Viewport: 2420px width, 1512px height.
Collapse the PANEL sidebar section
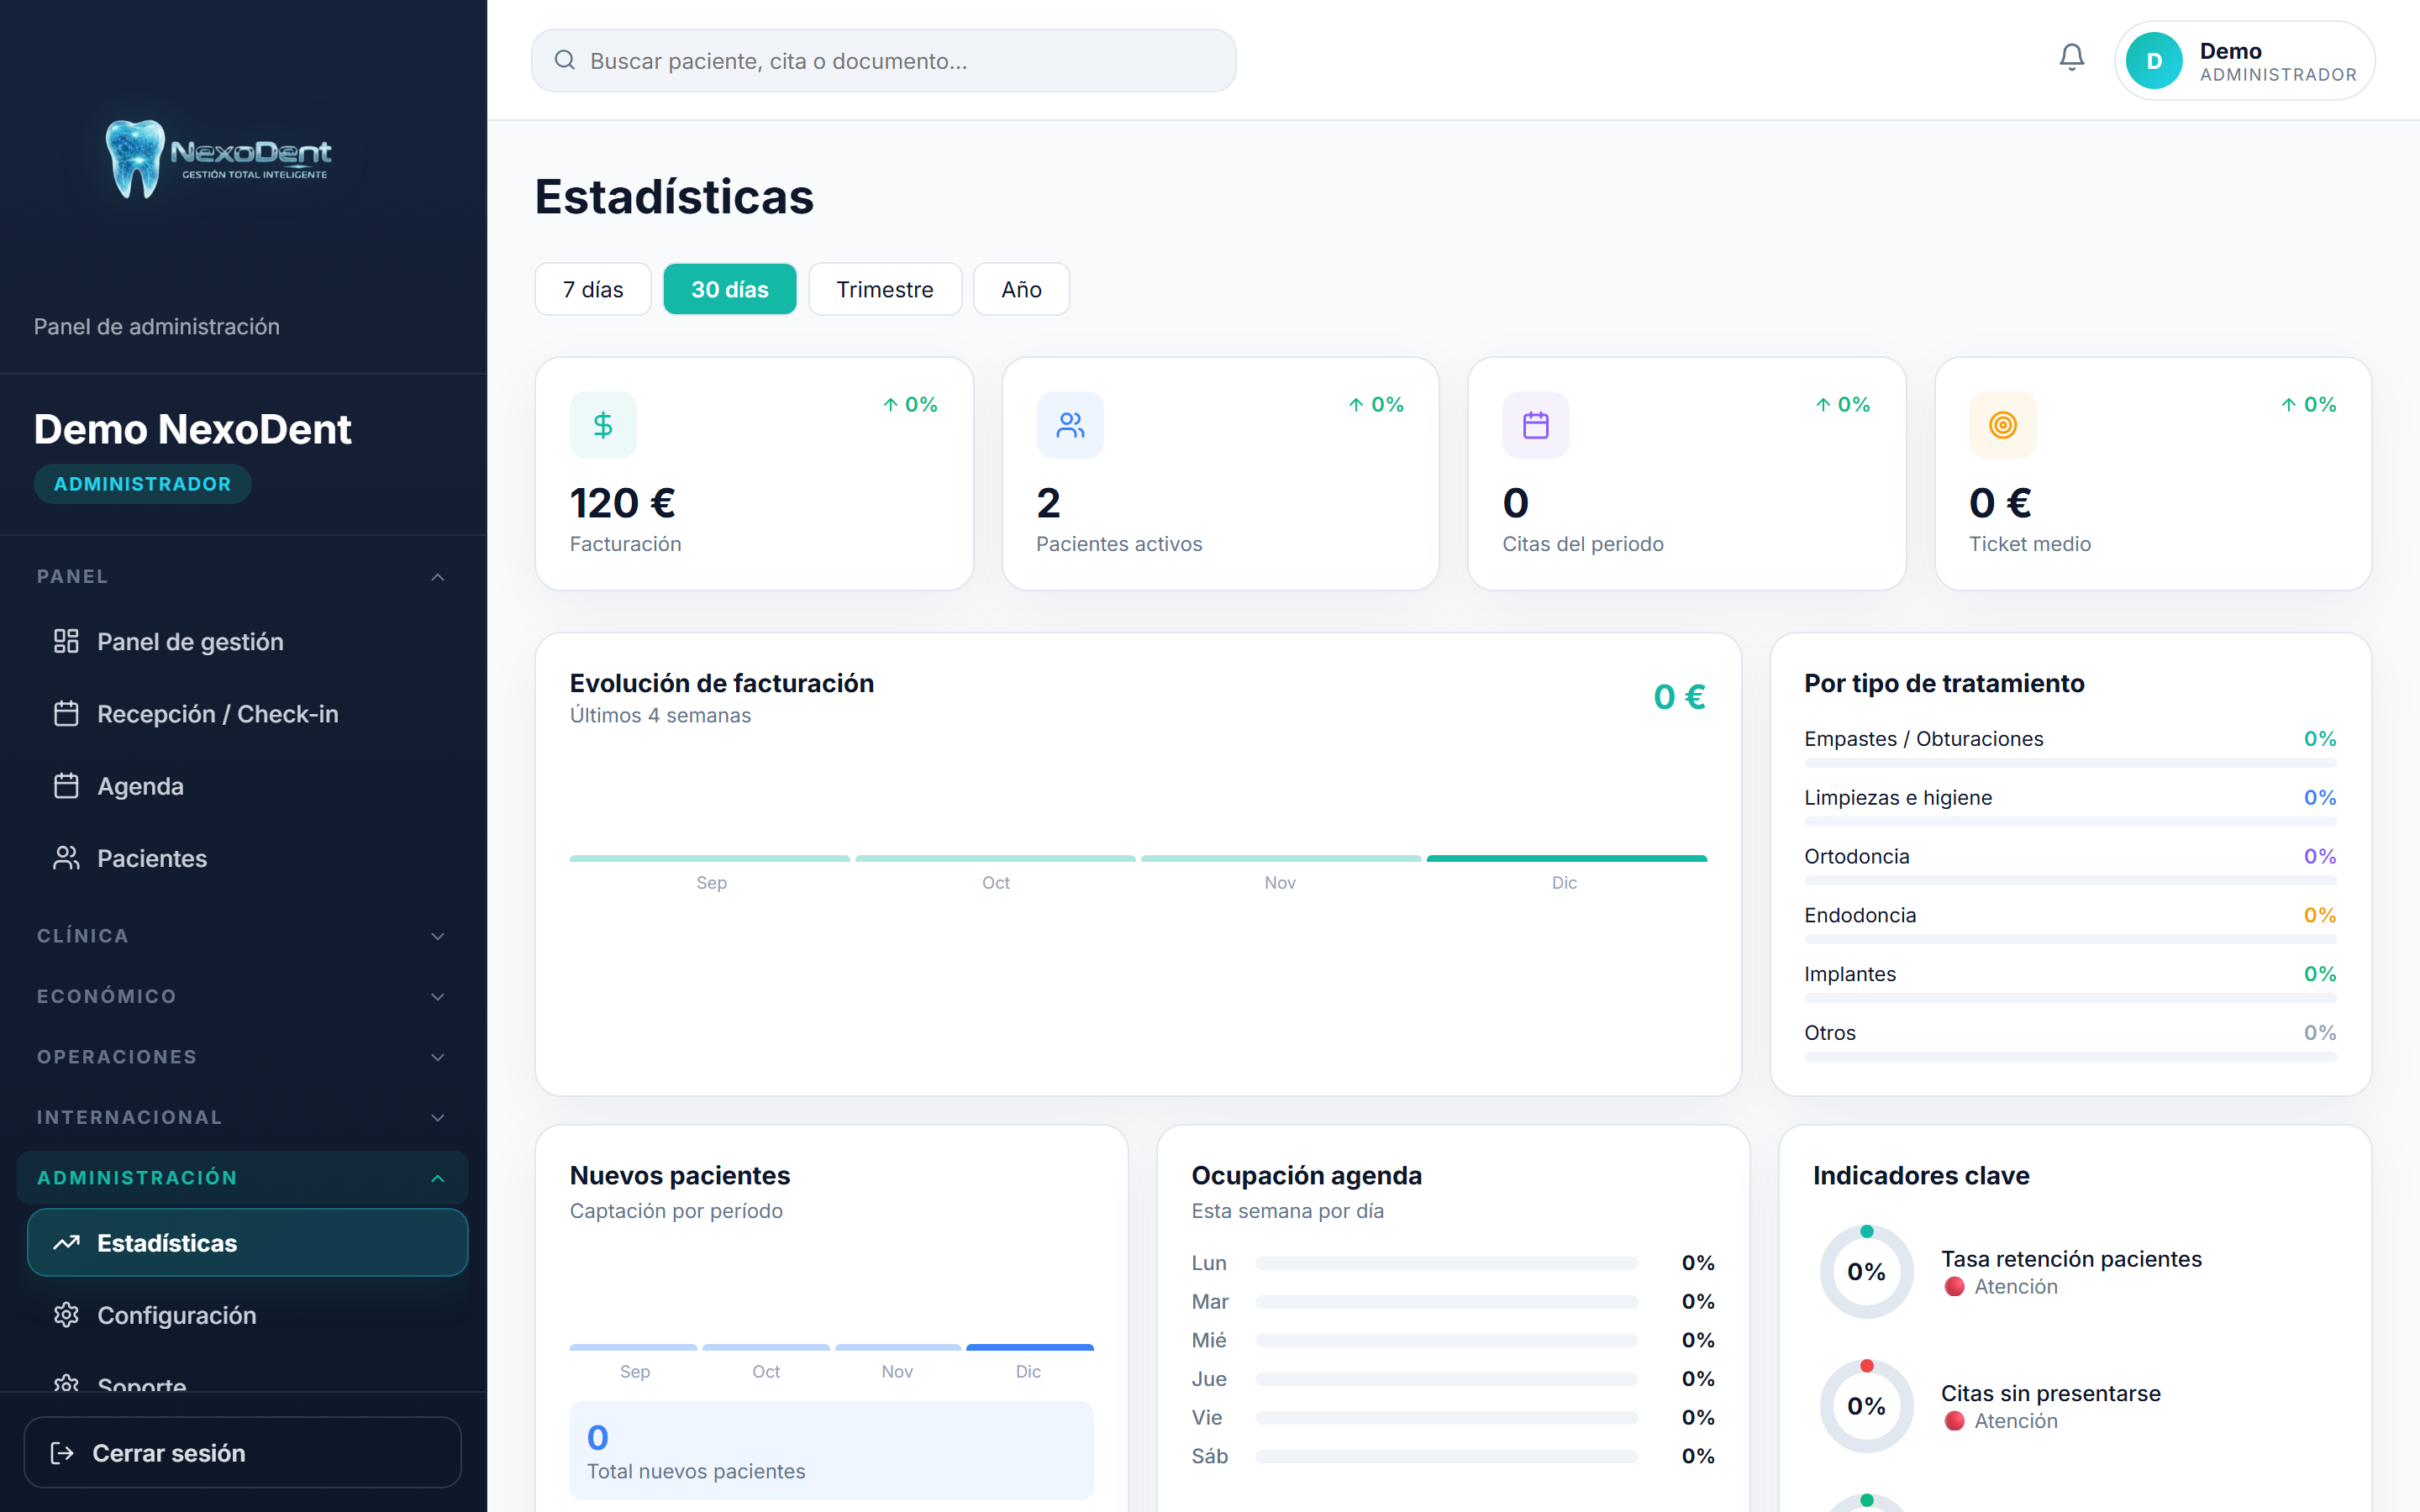[243, 576]
